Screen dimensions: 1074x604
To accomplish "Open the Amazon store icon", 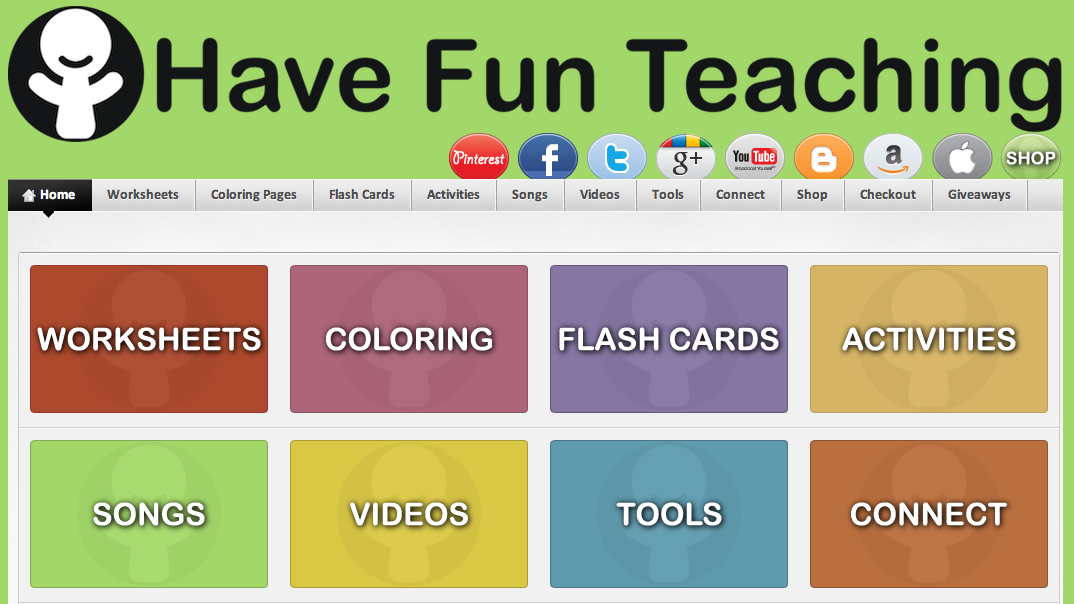I will [893, 158].
